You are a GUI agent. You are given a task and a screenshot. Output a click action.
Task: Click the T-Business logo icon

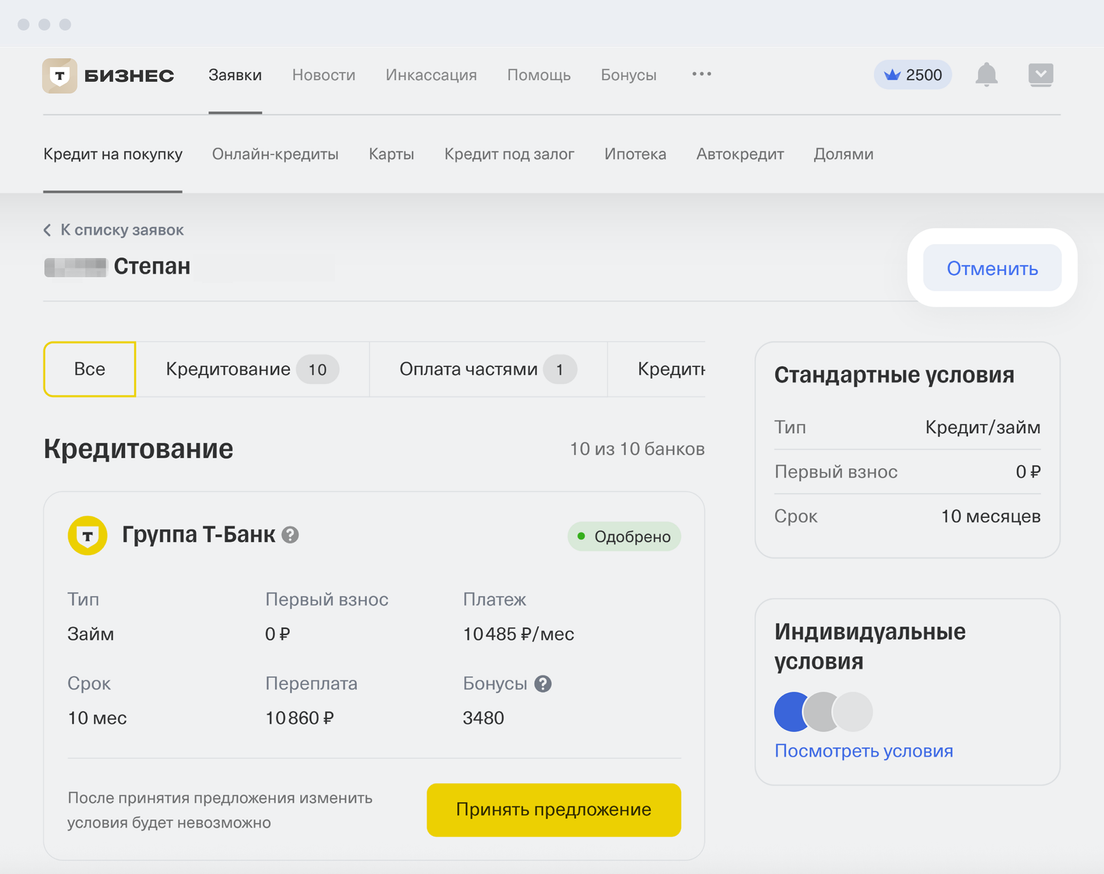(x=59, y=76)
